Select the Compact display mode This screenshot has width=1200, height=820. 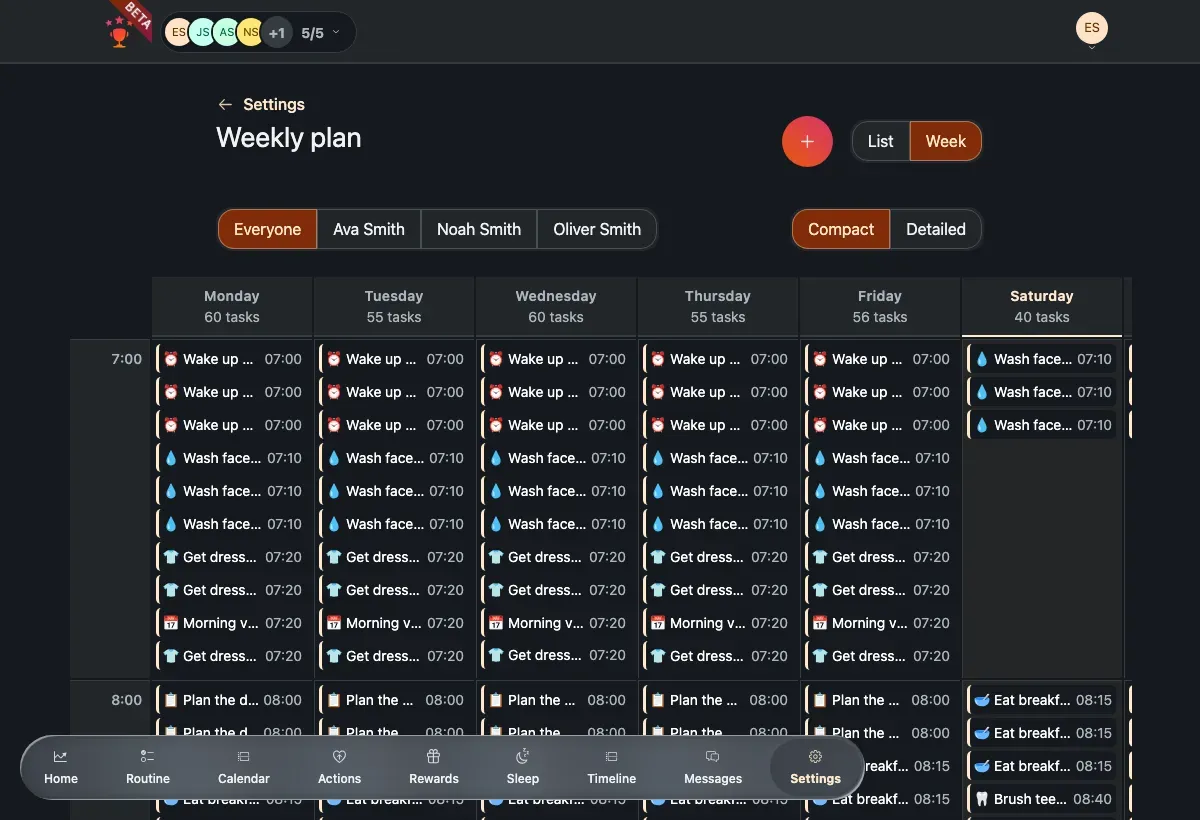(x=841, y=229)
